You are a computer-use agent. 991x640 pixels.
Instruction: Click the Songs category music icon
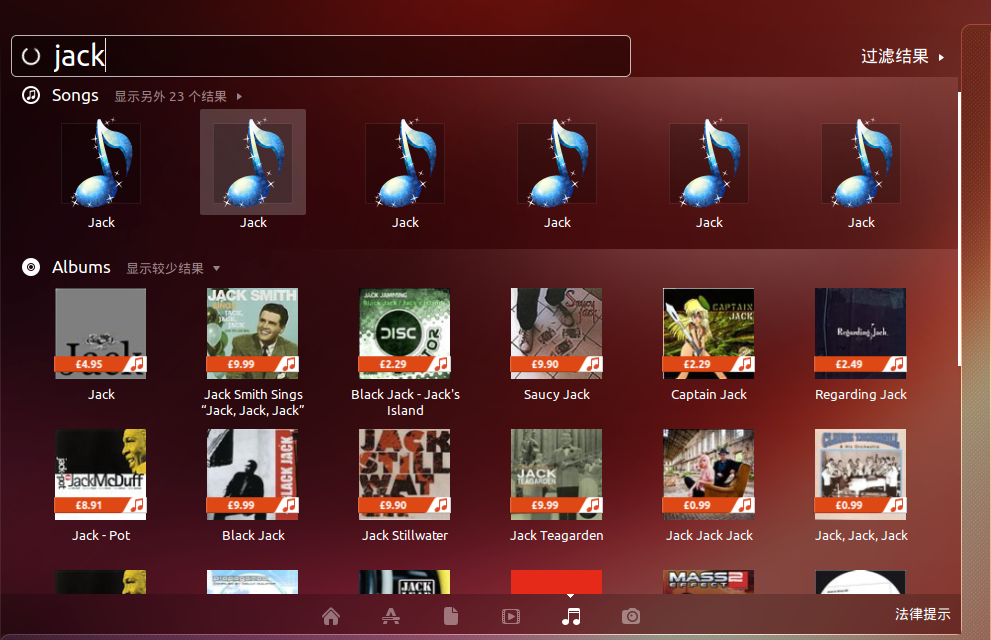pos(32,95)
